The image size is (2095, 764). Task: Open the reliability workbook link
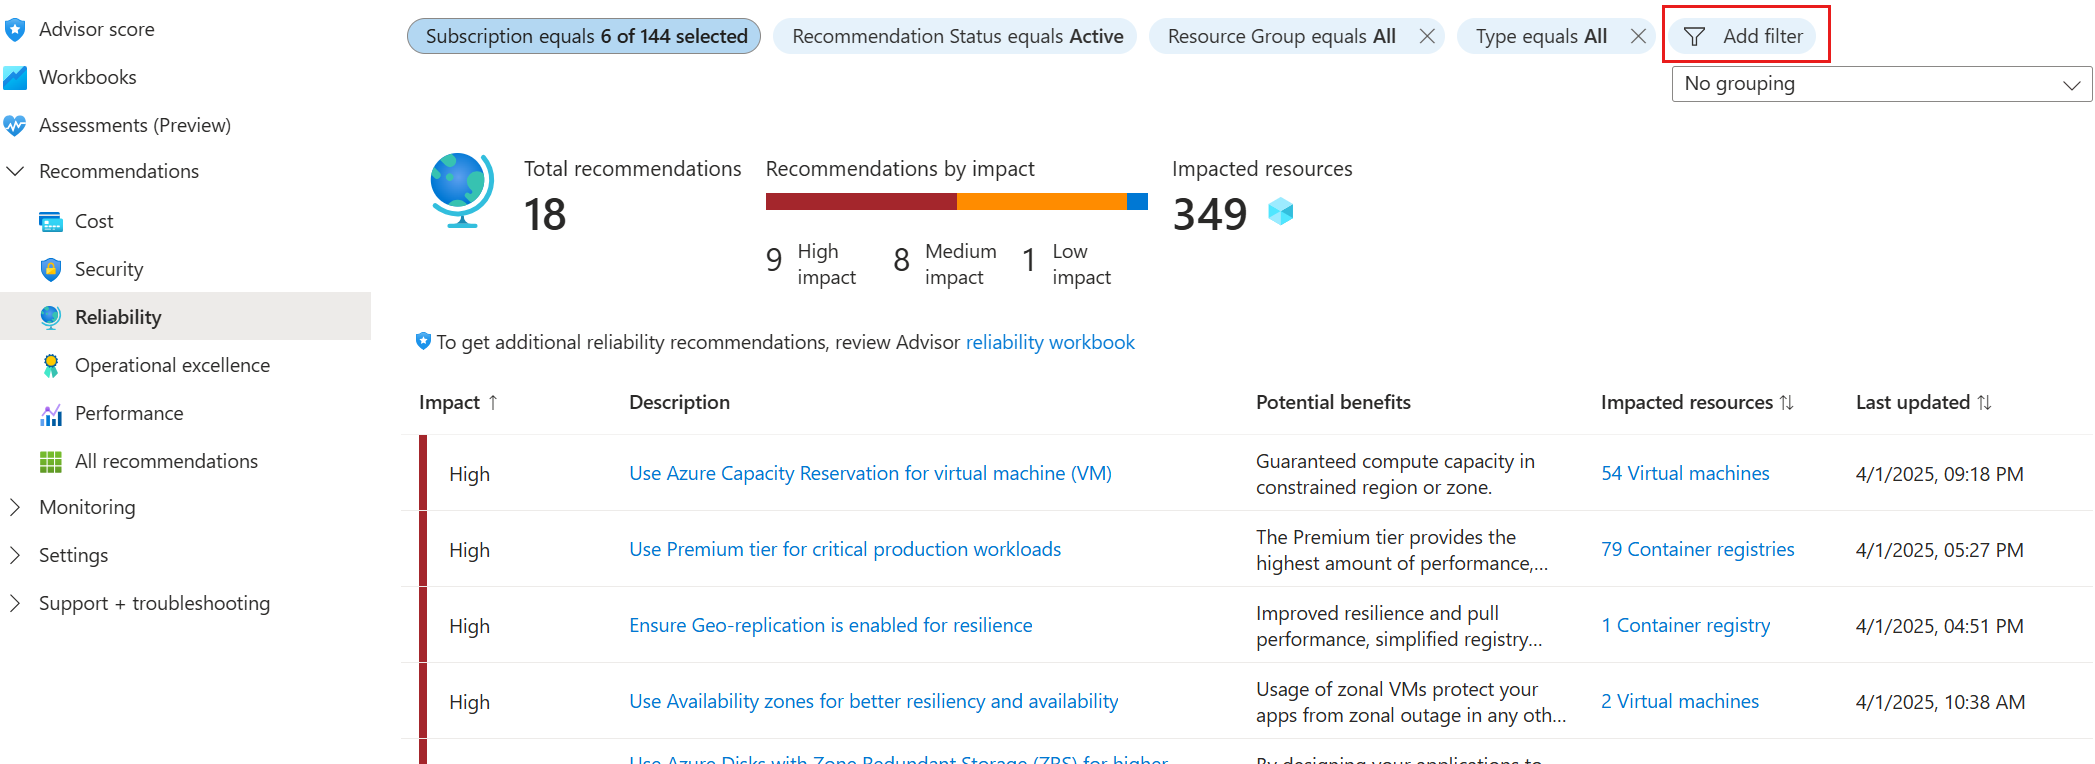point(1050,342)
